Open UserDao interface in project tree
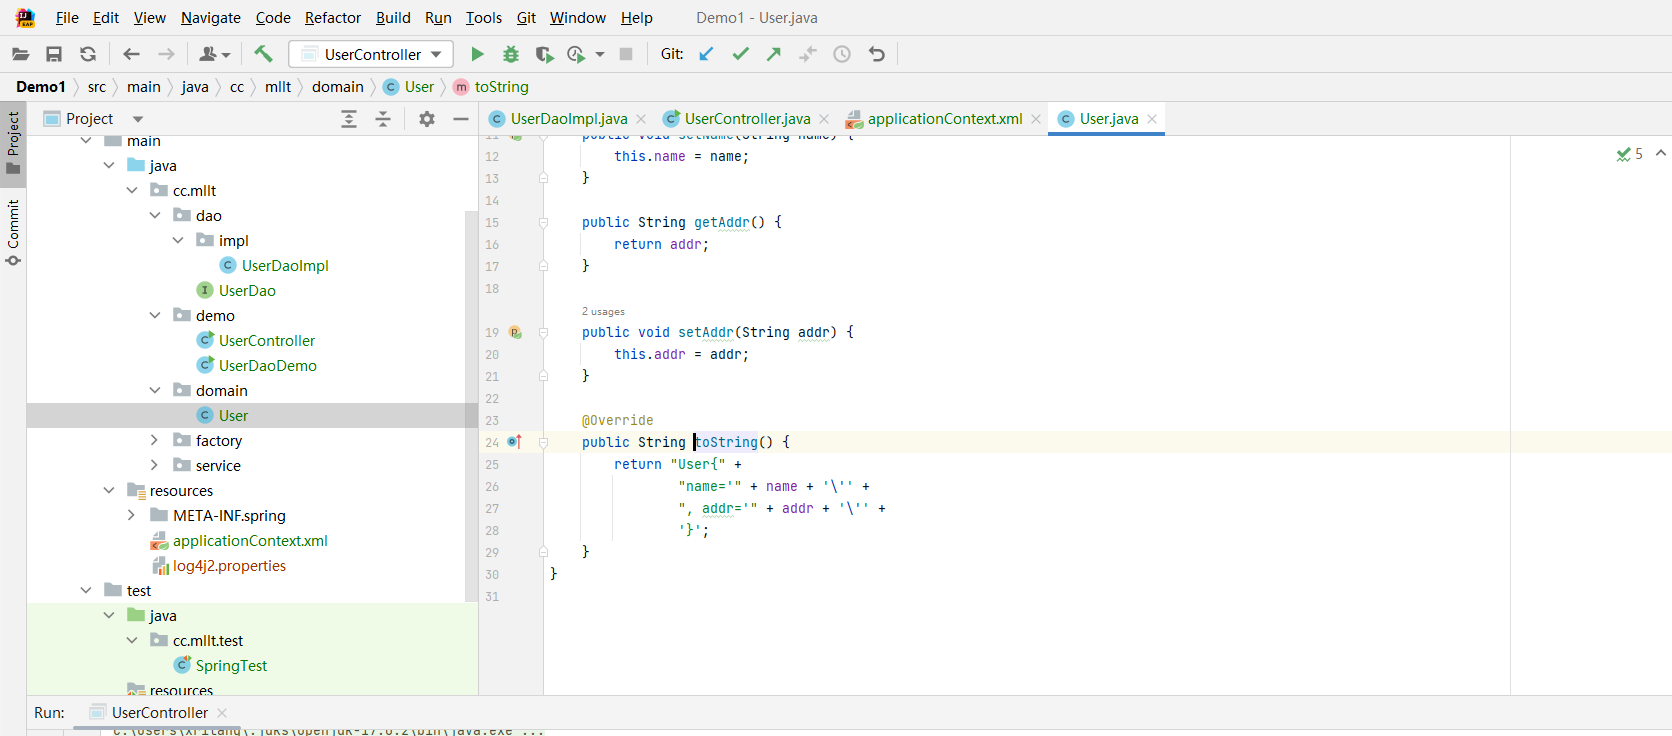1672x736 pixels. pyautogui.click(x=247, y=291)
